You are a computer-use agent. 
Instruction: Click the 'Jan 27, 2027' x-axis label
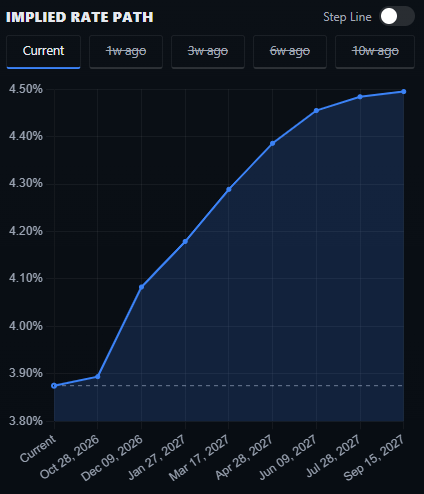pos(157,457)
